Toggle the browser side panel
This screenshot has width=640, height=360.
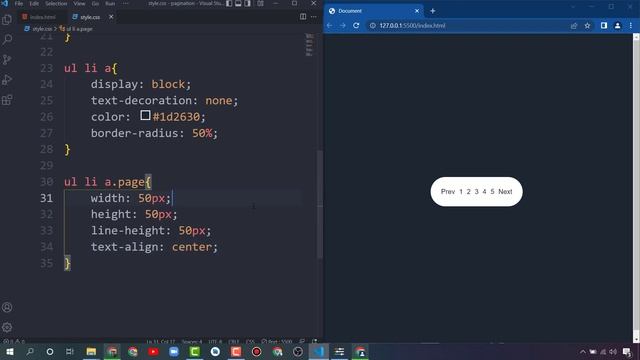[604, 25]
